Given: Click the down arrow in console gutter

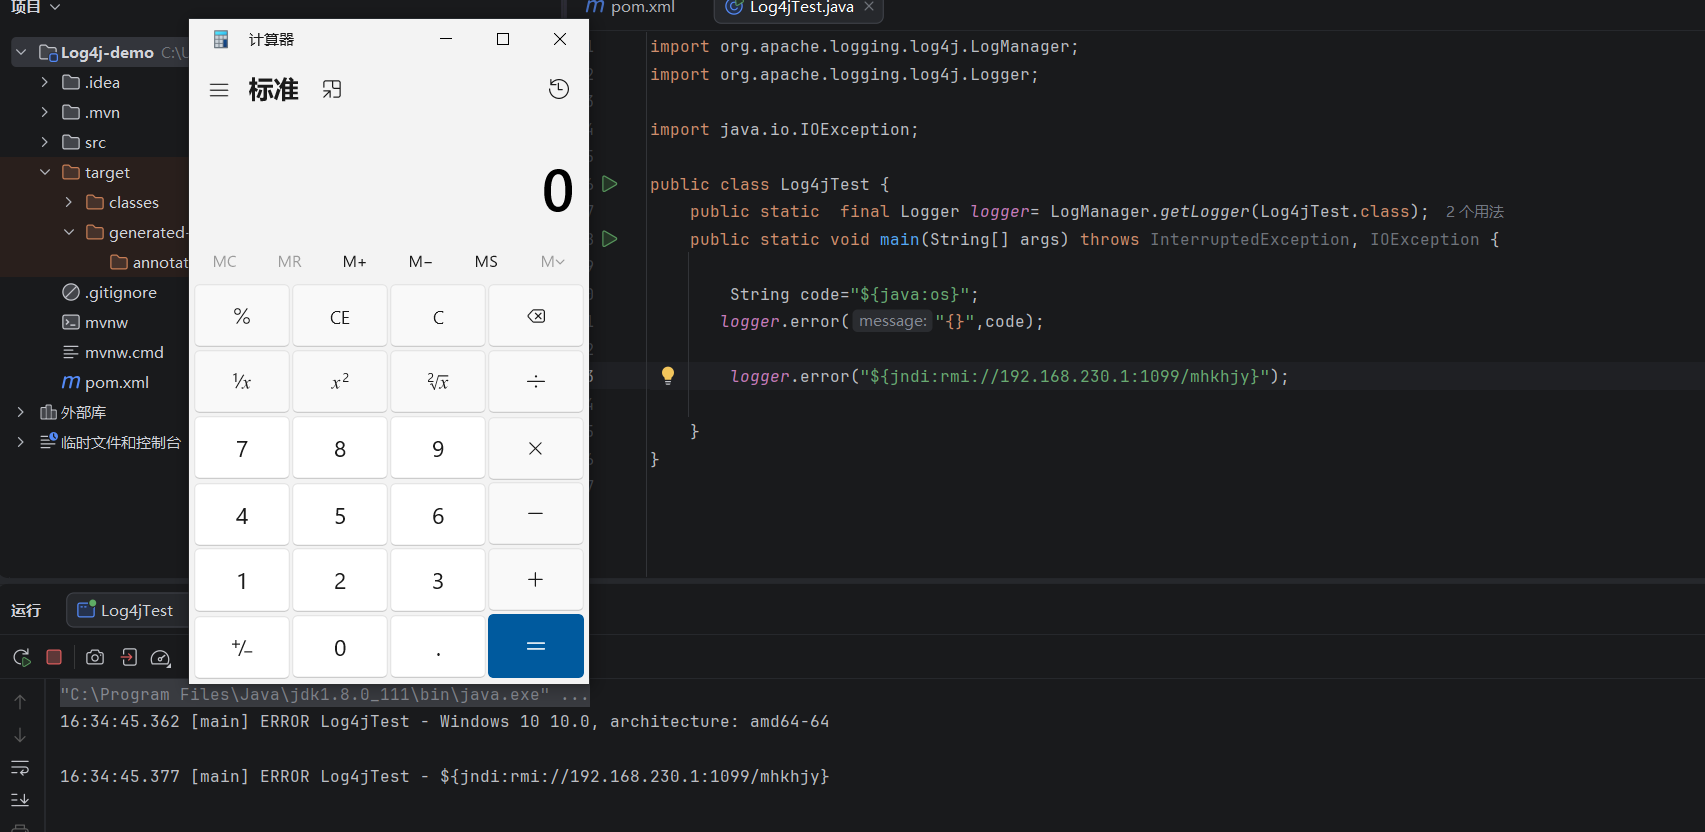Looking at the screenshot, I should coord(20,735).
